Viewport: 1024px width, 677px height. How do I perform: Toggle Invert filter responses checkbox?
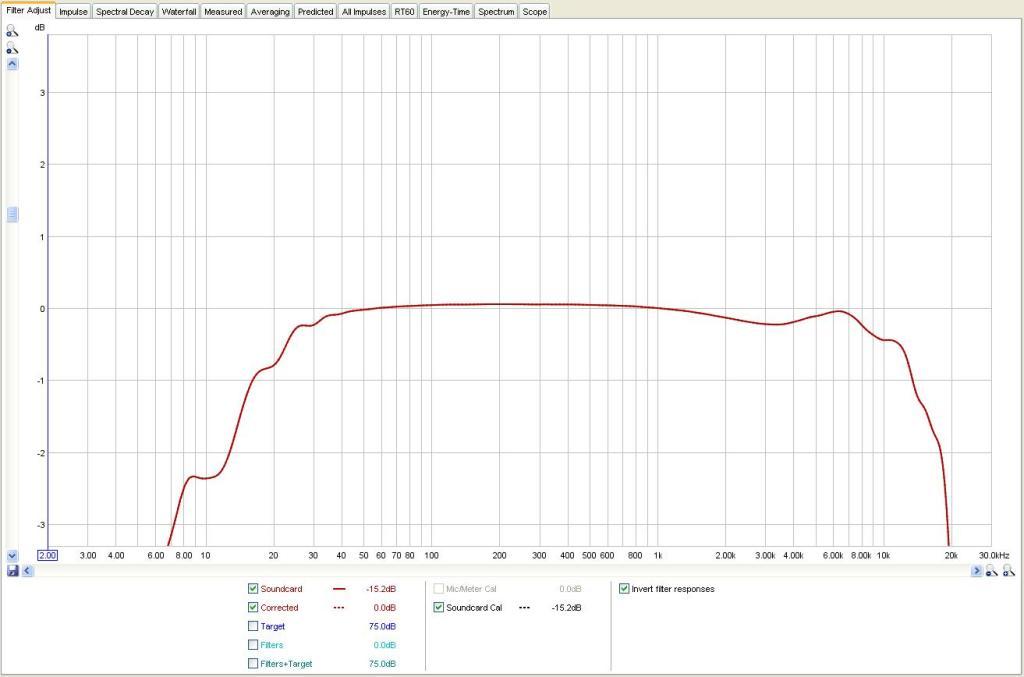tap(625, 589)
